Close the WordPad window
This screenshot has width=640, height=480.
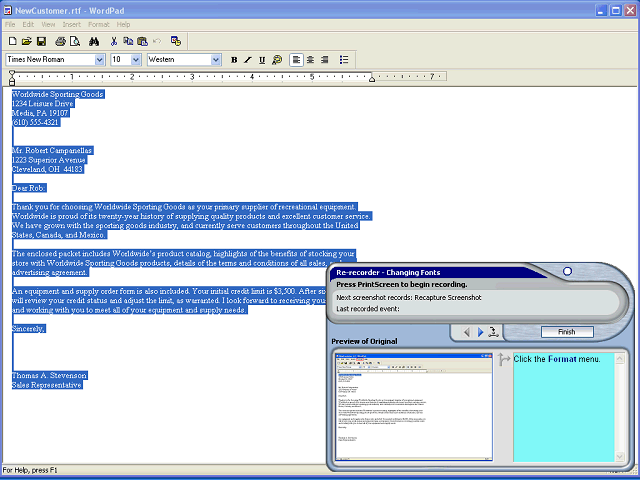click(630, 11)
